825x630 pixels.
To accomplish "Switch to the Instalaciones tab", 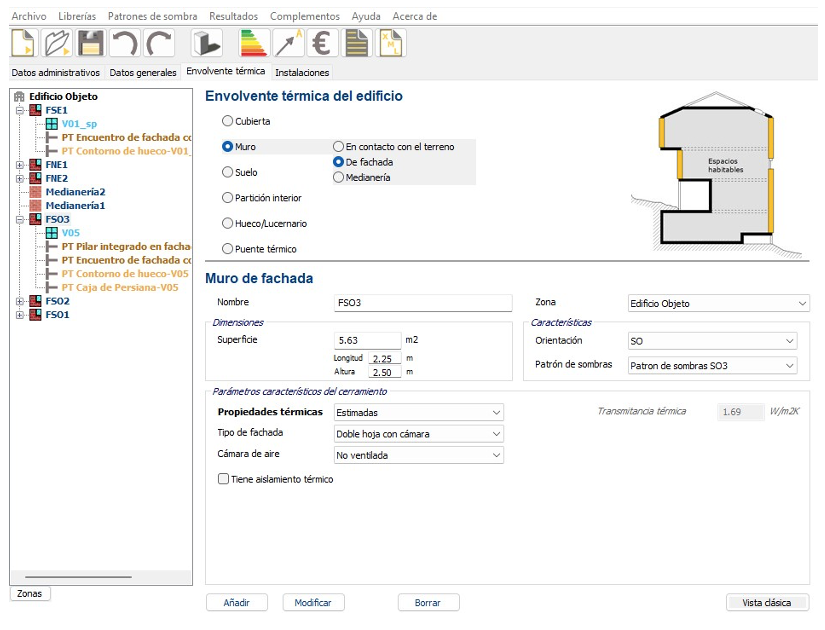I will [302, 72].
